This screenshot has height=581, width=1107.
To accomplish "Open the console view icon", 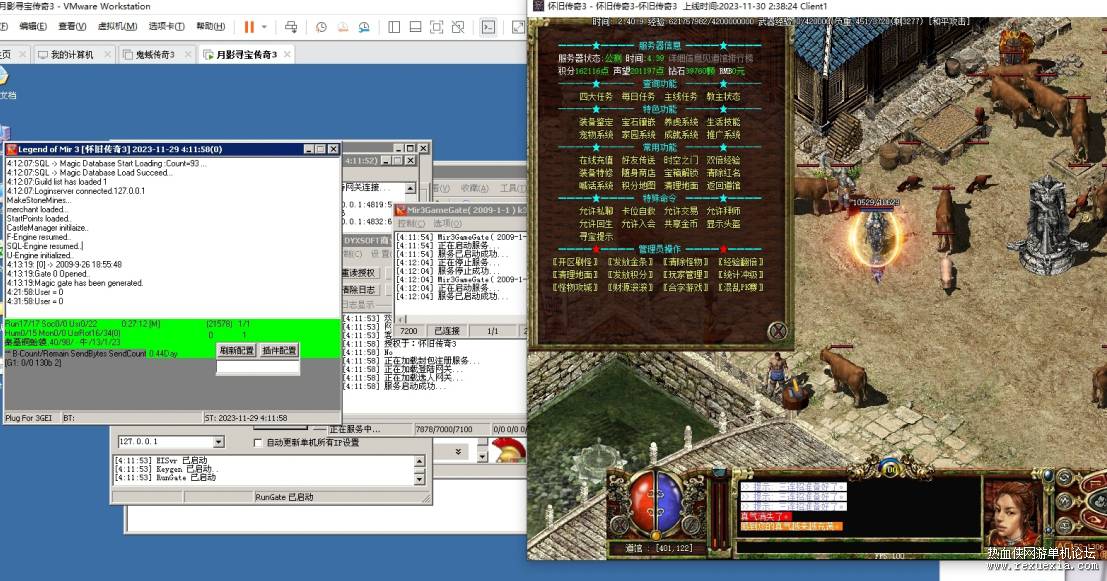I will point(489,27).
